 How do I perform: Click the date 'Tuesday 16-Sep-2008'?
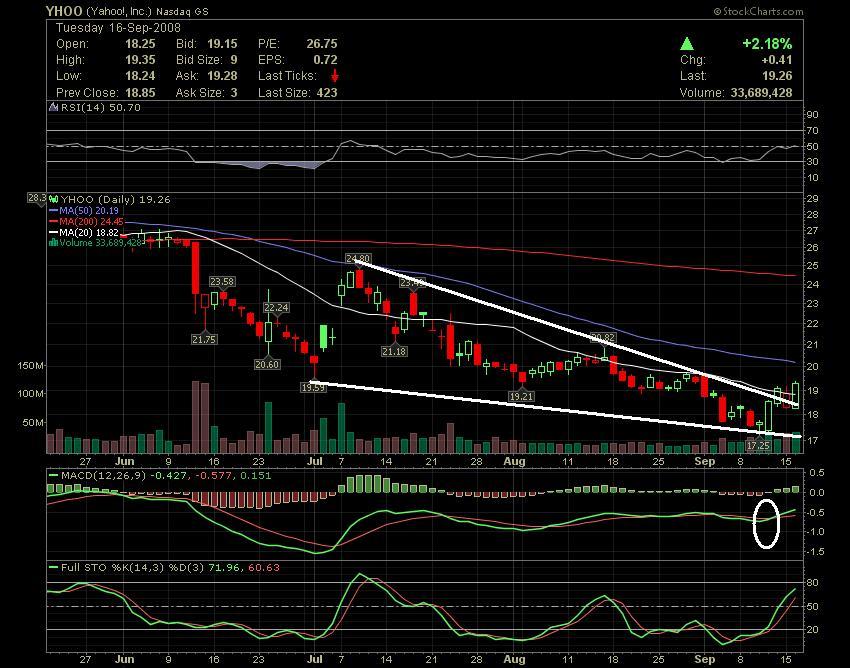pyautogui.click(x=118, y=28)
